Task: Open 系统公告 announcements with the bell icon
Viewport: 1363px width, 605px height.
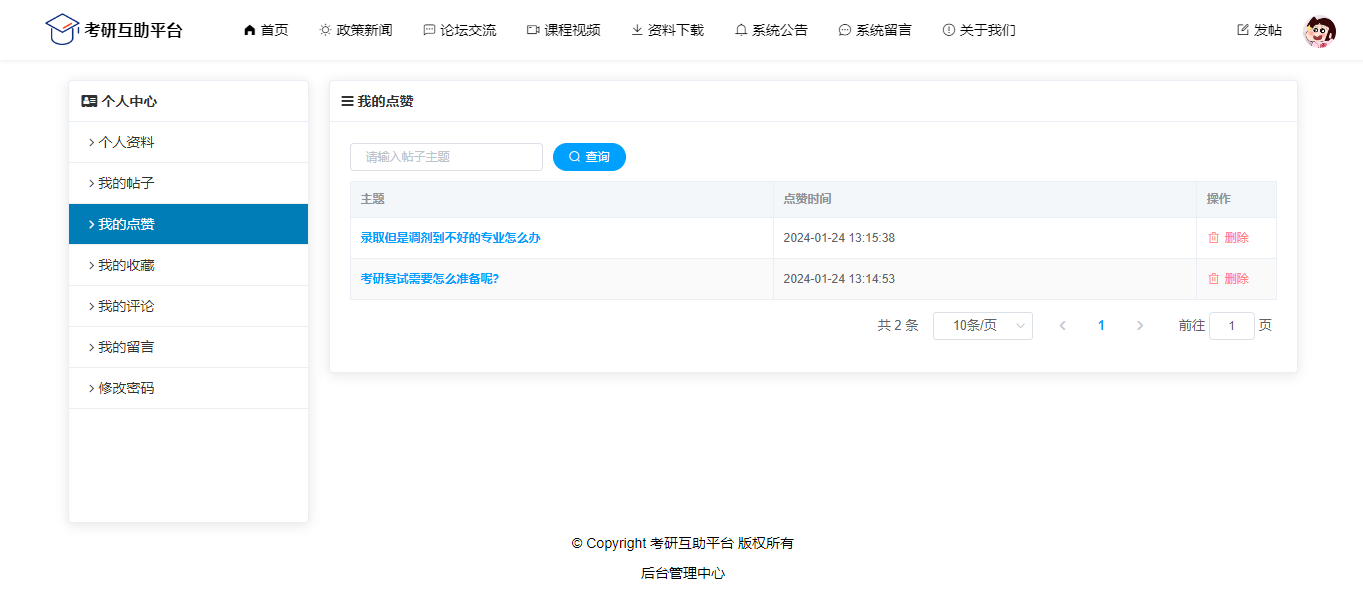Action: coord(771,30)
